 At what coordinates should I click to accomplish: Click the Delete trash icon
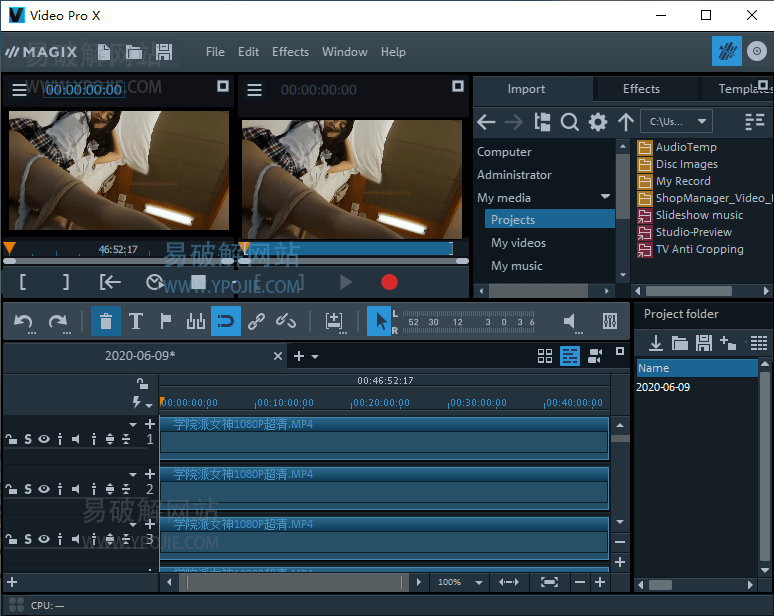(x=106, y=321)
